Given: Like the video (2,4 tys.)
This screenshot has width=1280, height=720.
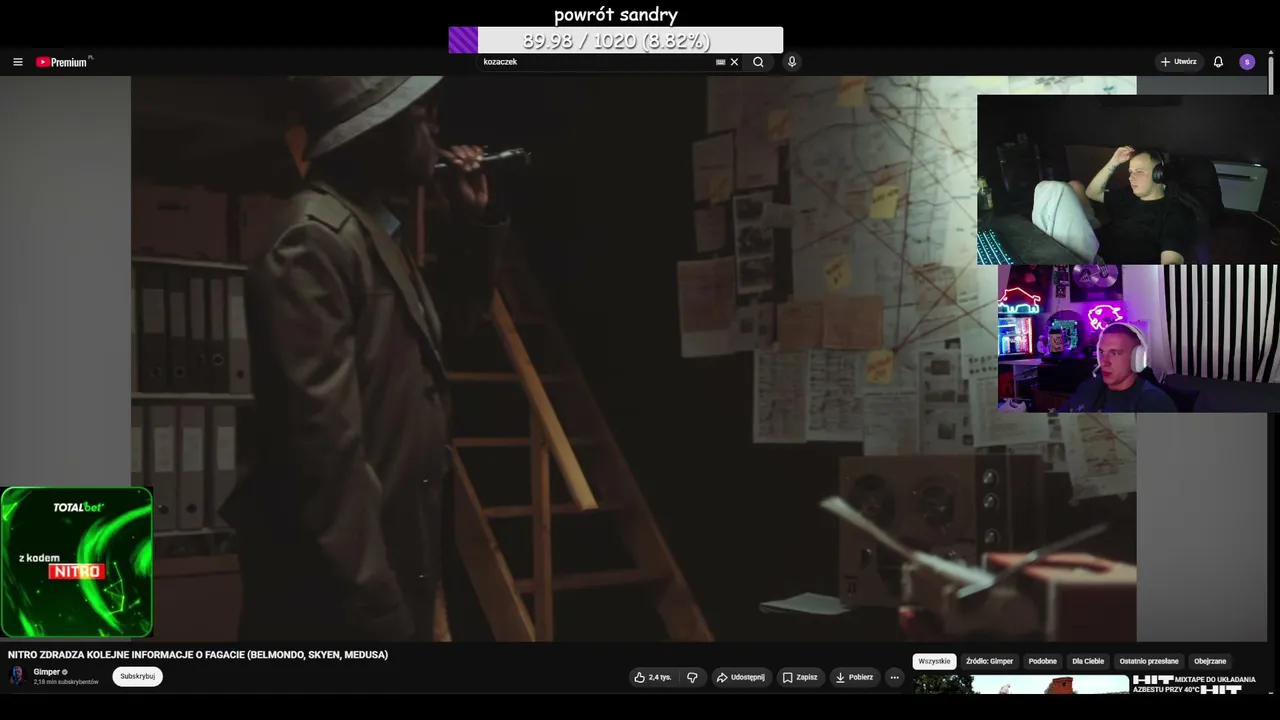Looking at the screenshot, I should (x=653, y=677).
